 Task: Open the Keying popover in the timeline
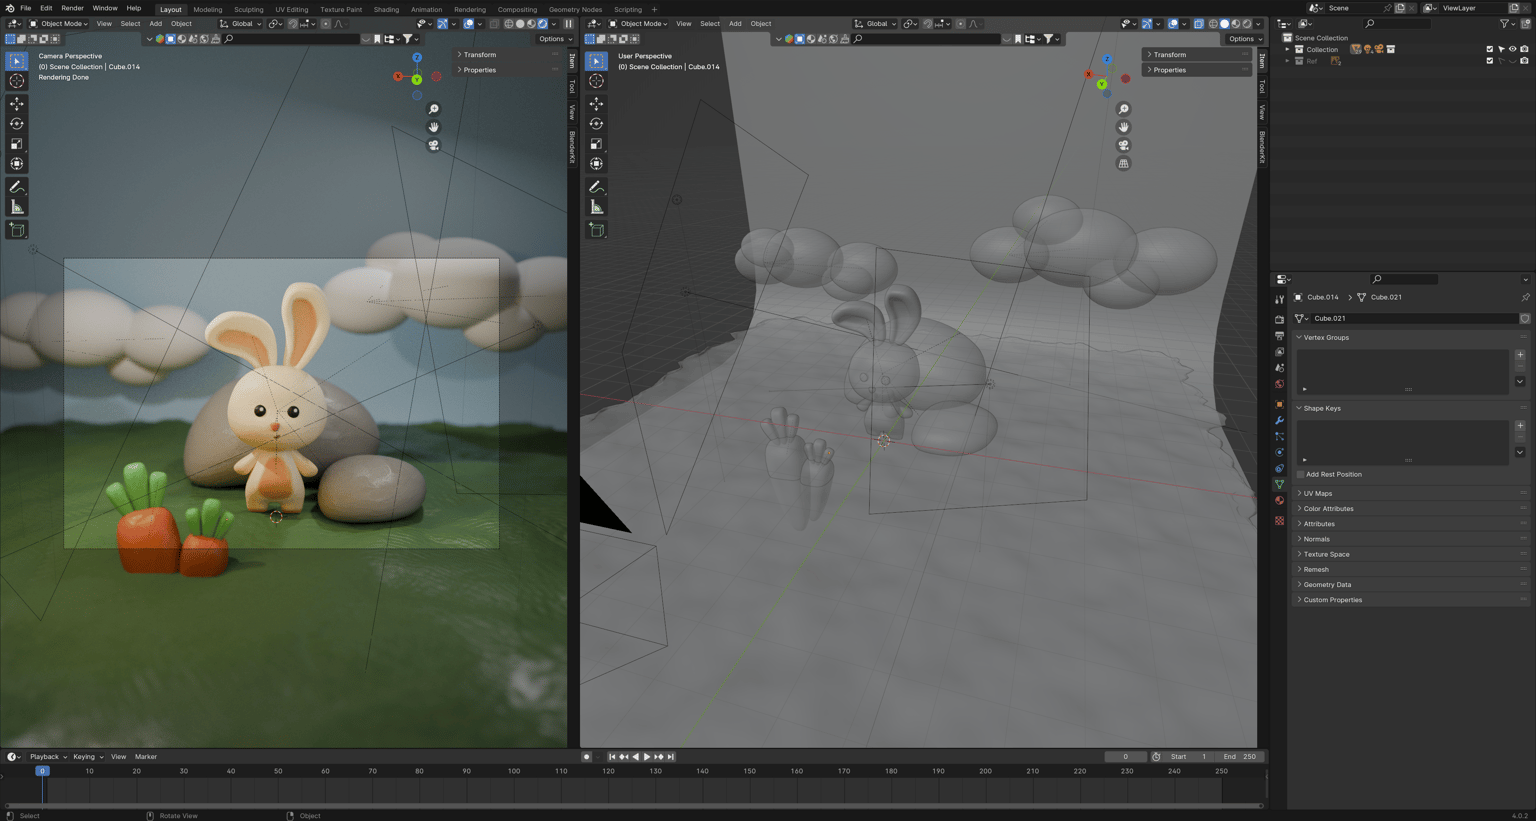(88, 757)
